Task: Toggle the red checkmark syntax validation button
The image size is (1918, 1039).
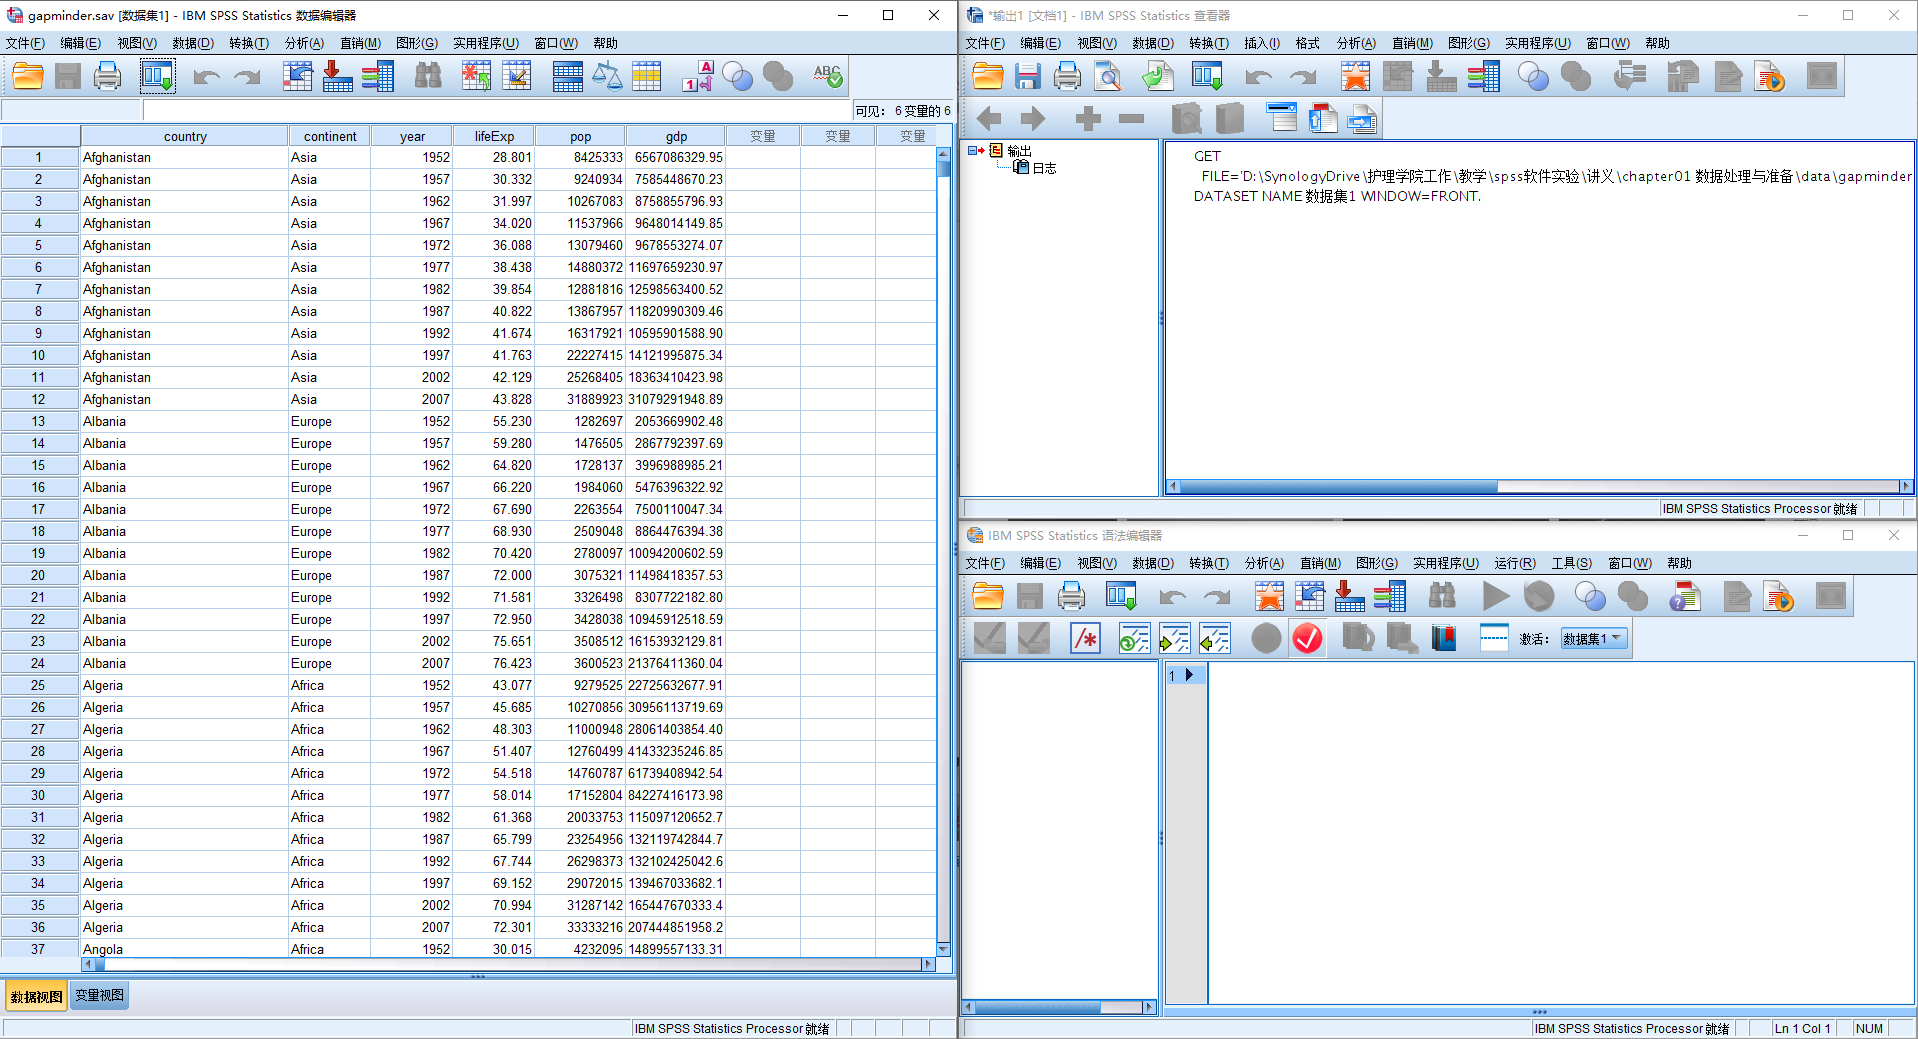Action: point(1307,638)
